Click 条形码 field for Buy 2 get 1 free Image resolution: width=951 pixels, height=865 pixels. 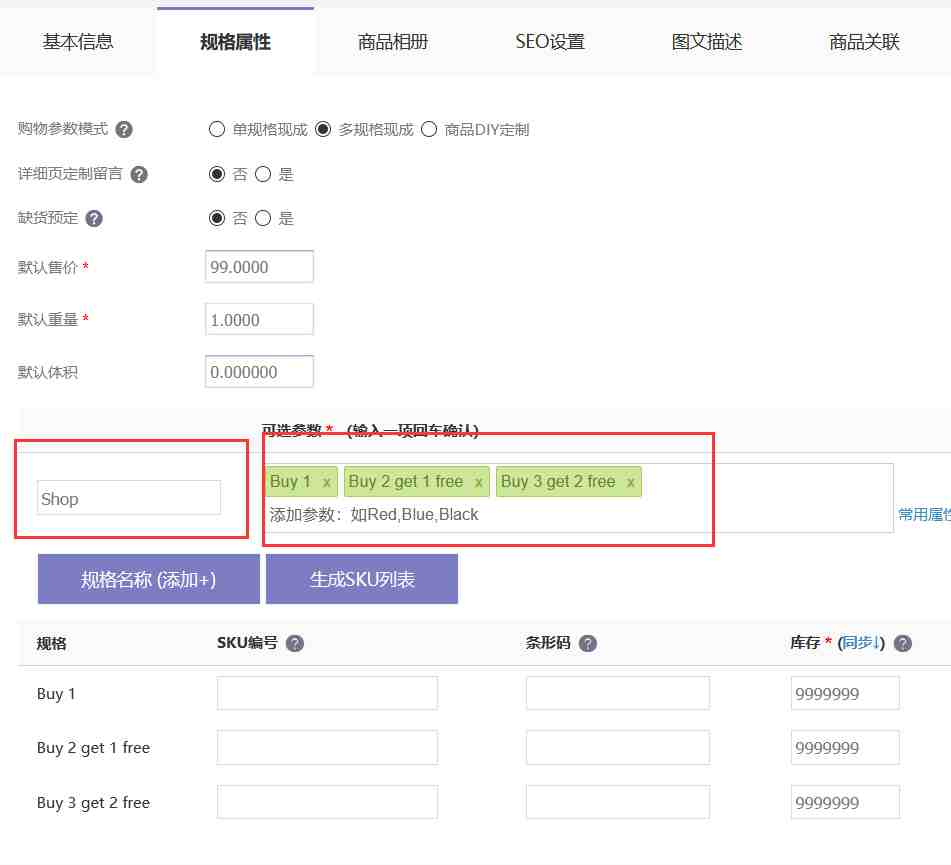pyautogui.click(x=618, y=748)
